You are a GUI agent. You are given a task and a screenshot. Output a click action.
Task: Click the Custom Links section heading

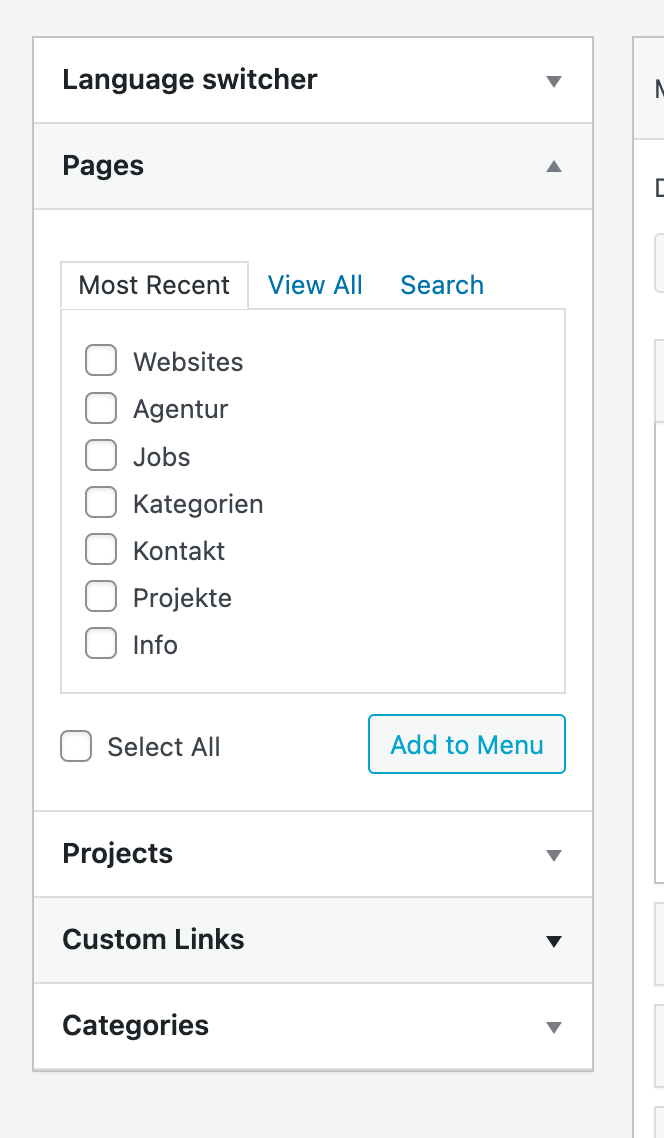pos(153,940)
